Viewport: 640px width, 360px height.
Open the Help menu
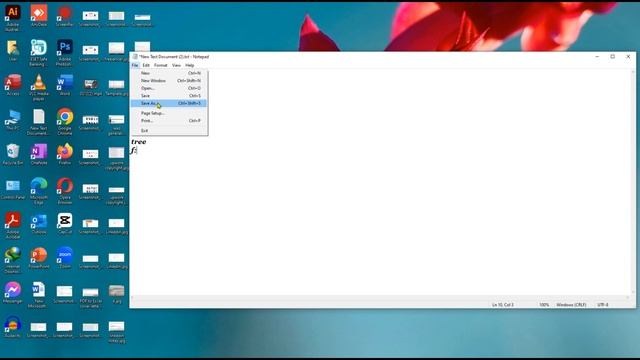189,65
